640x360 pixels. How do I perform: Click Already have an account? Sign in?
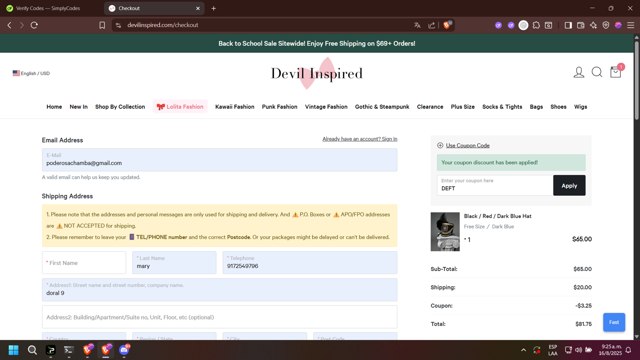(360, 139)
